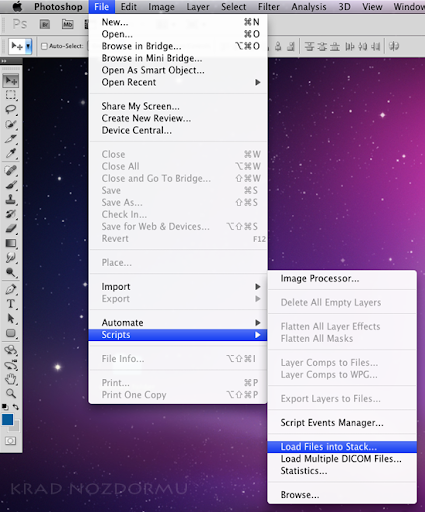The image size is (425, 512).
Task: Toggle Quick Mask mode icon
Action: (x=10, y=441)
